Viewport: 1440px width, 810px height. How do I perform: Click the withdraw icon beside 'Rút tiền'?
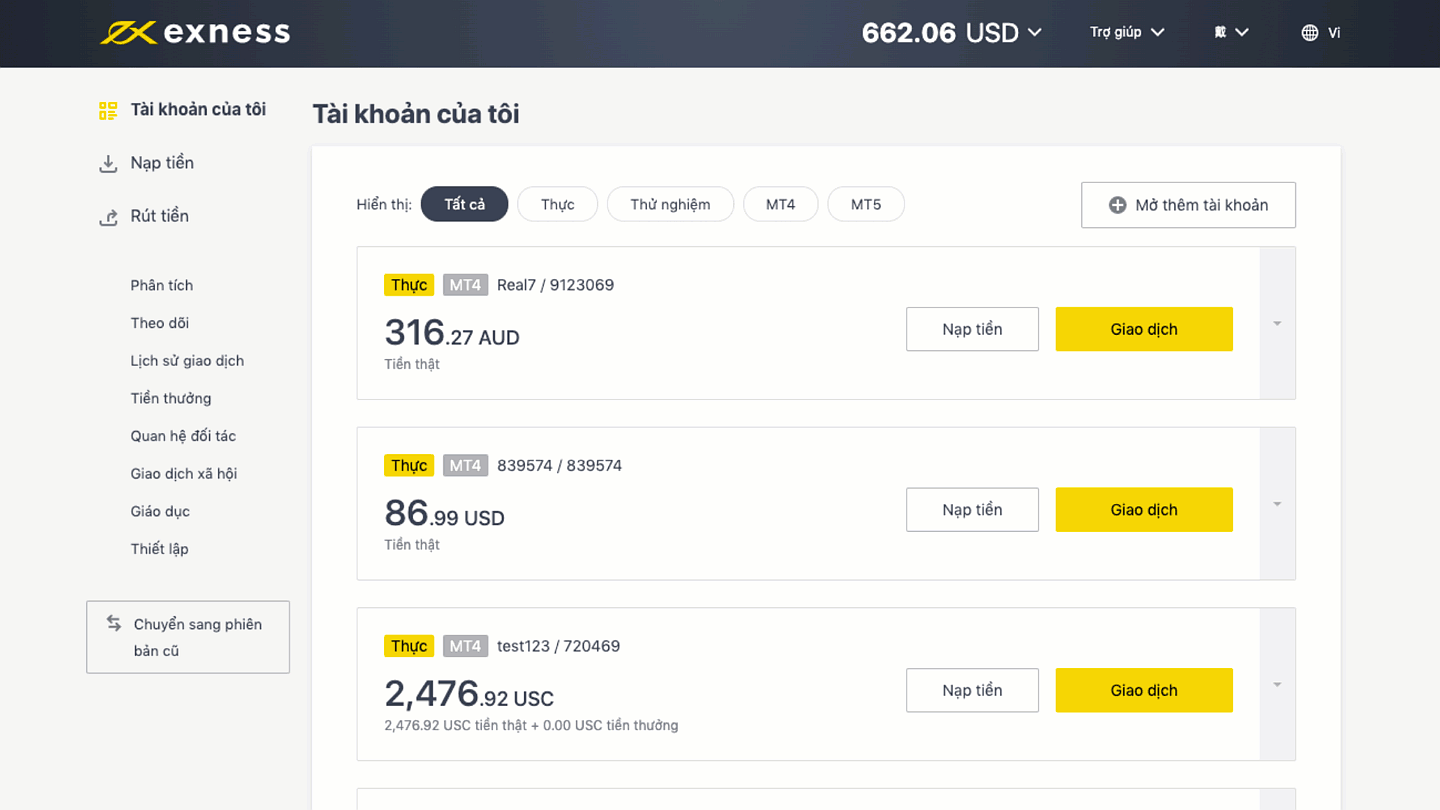(108, 217)
